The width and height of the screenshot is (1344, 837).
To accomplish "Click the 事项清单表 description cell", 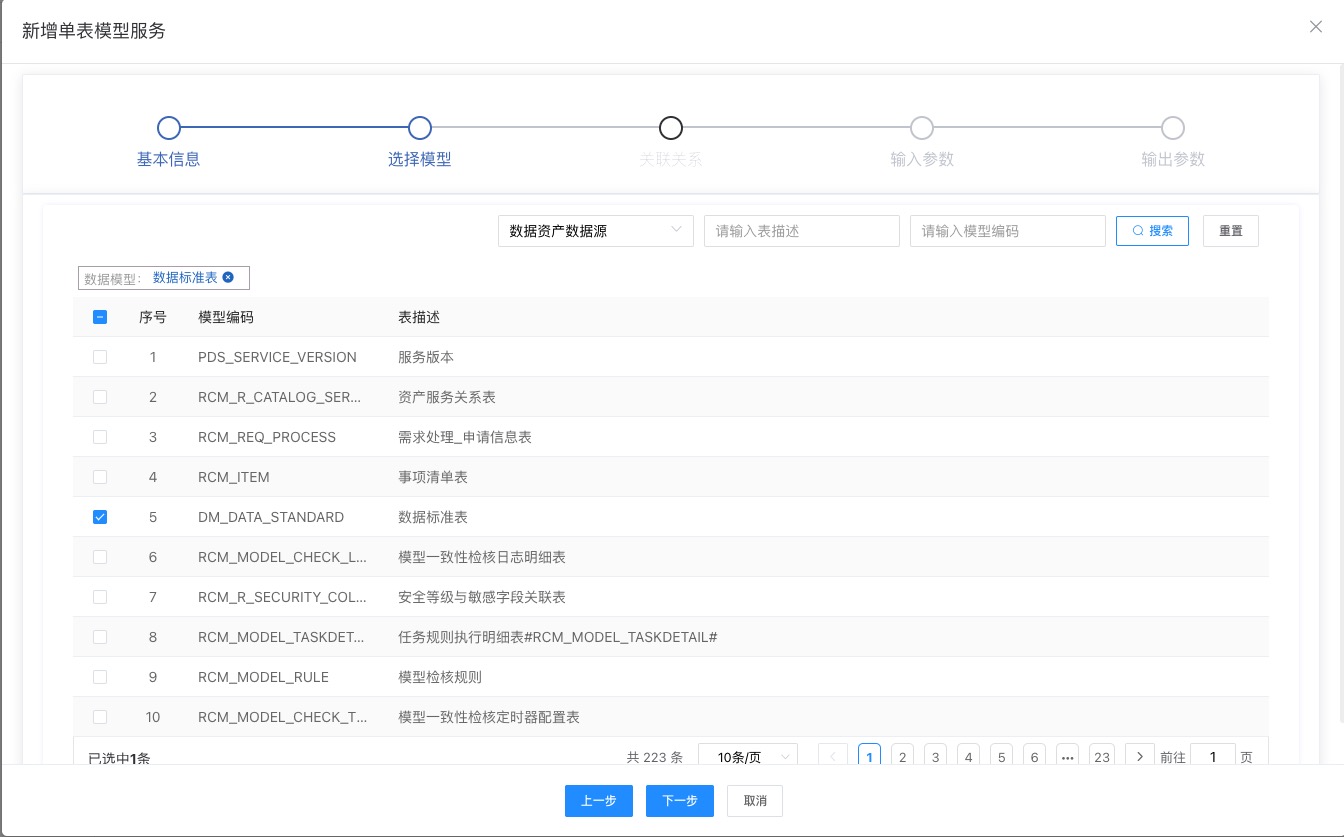I will (433, 477).
